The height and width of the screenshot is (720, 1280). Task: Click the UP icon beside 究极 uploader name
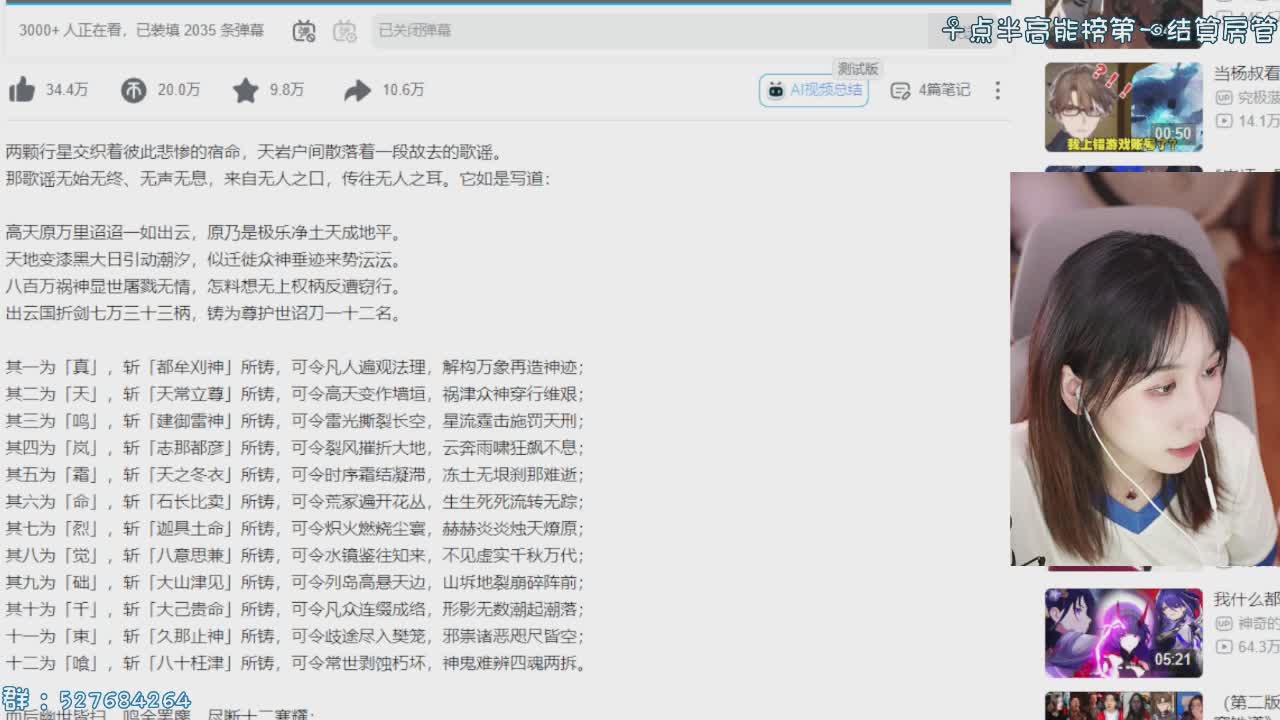point(1223,97)
